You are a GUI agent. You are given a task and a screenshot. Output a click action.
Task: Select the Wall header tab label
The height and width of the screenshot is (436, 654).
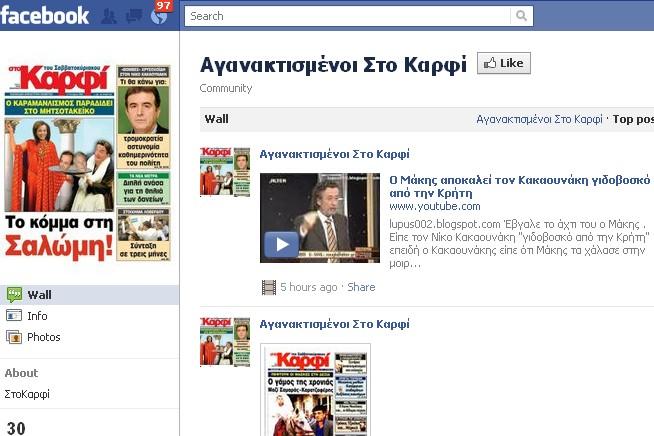coord(216,119)
